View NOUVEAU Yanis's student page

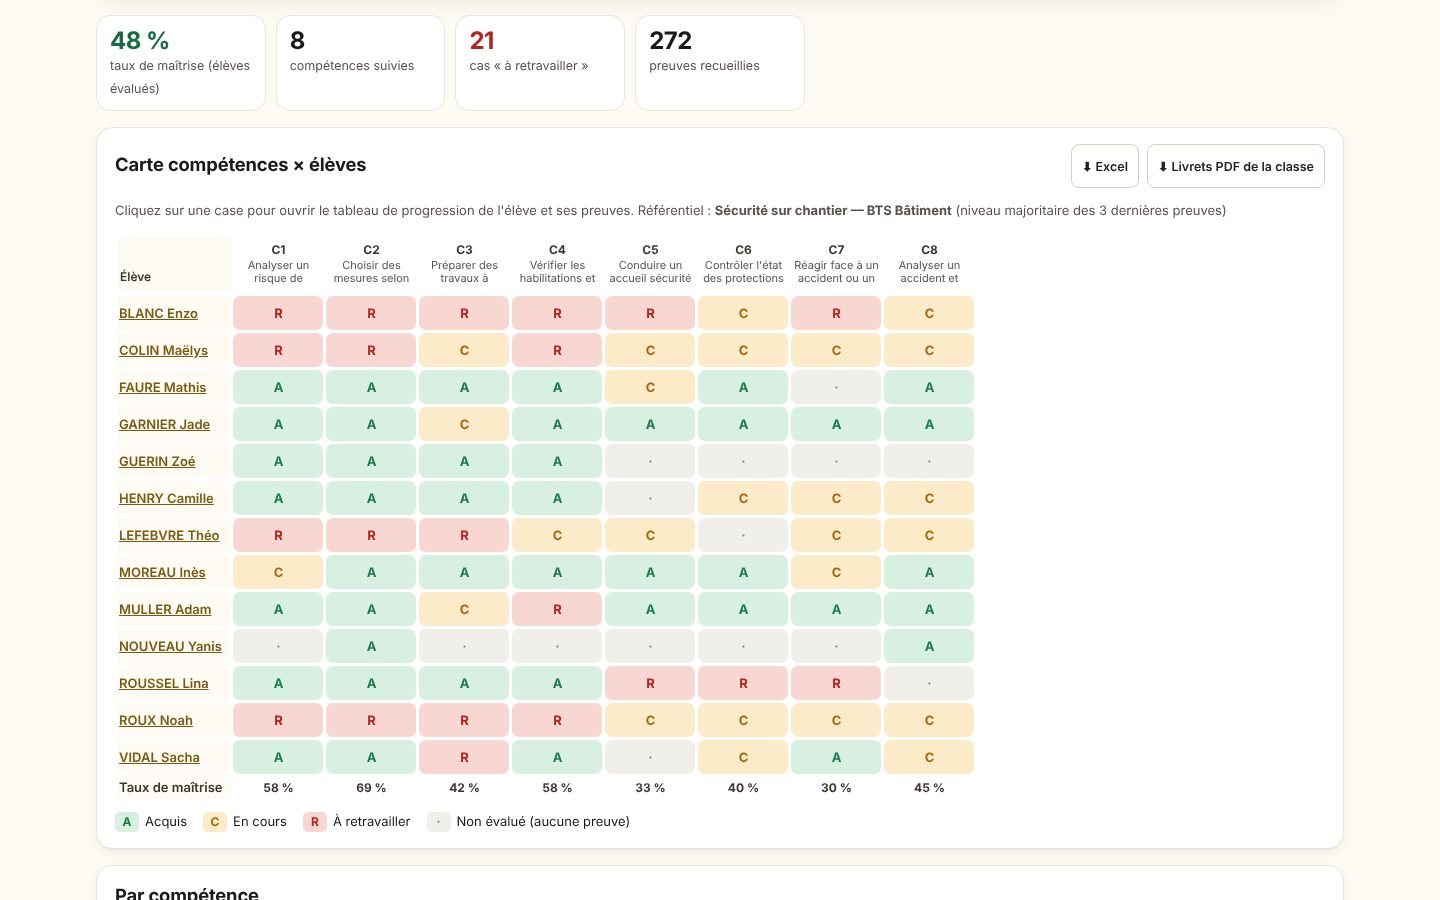point(170,646)
